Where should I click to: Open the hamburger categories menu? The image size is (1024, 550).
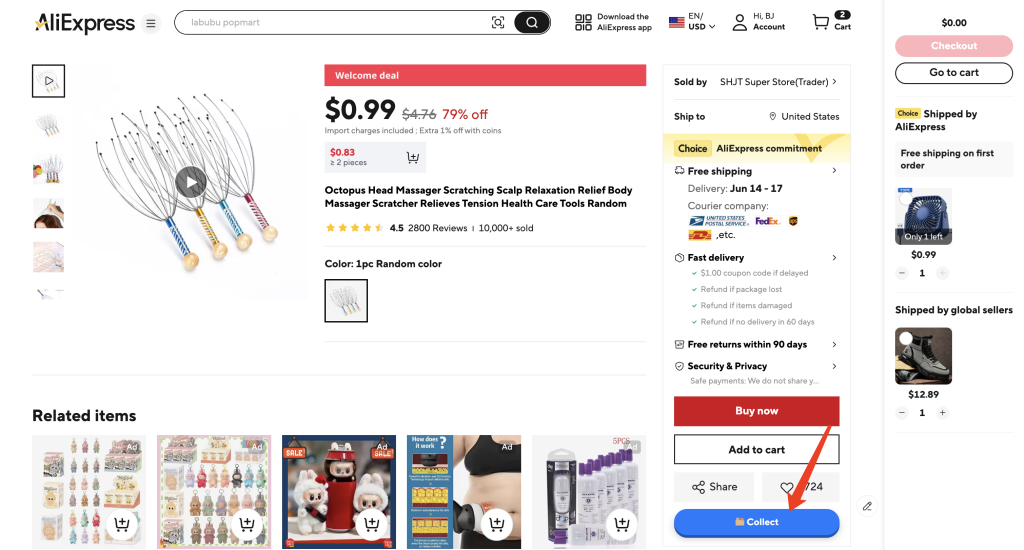[151, 23]
